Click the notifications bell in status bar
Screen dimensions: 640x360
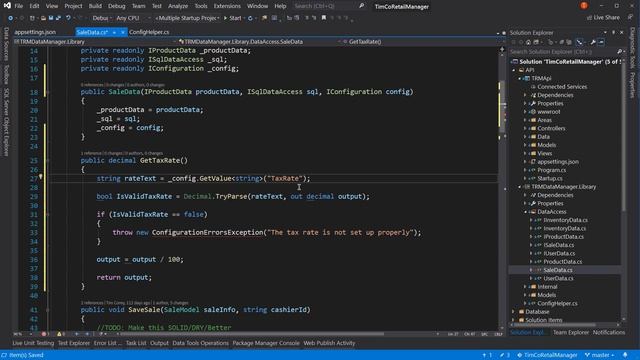(625, 355)
